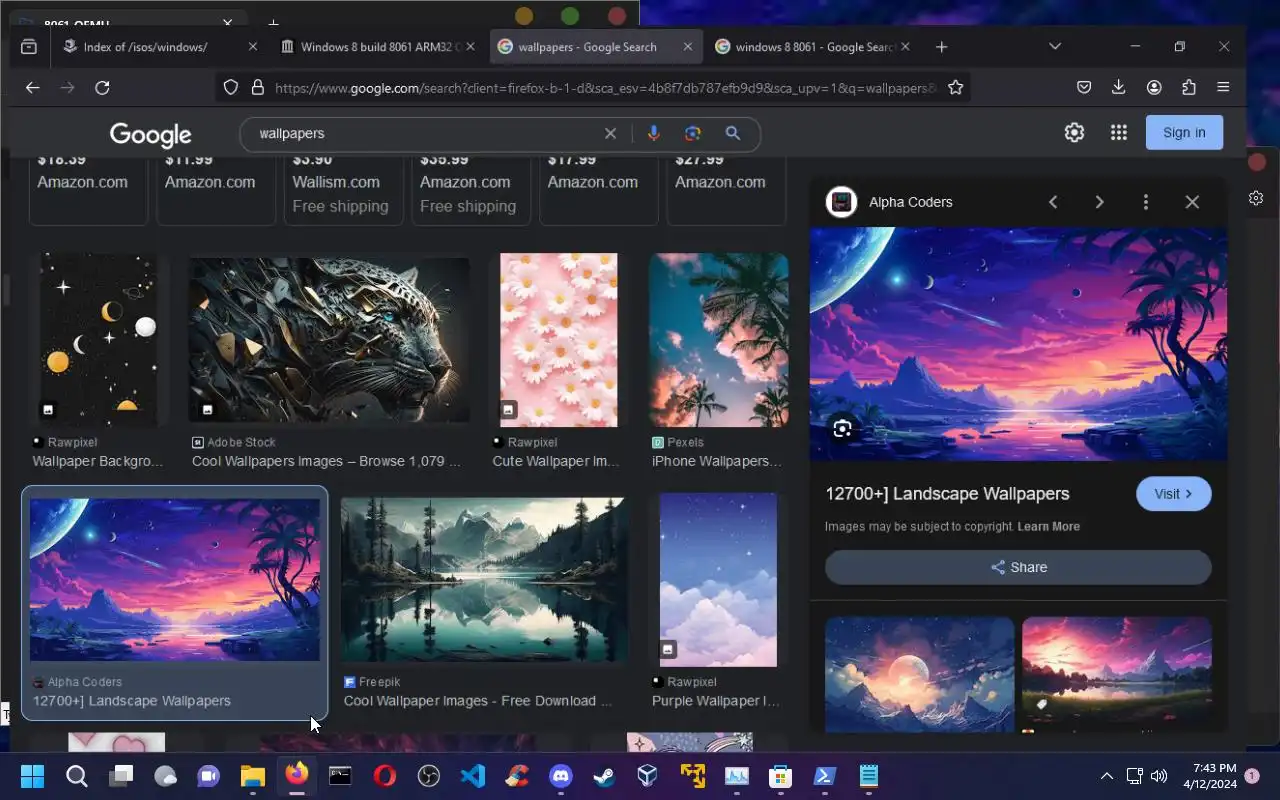This screenshot has height=800, width=1280.
Task: Open the Firefox downloads panel
Action: click(x=1119, y=88)
